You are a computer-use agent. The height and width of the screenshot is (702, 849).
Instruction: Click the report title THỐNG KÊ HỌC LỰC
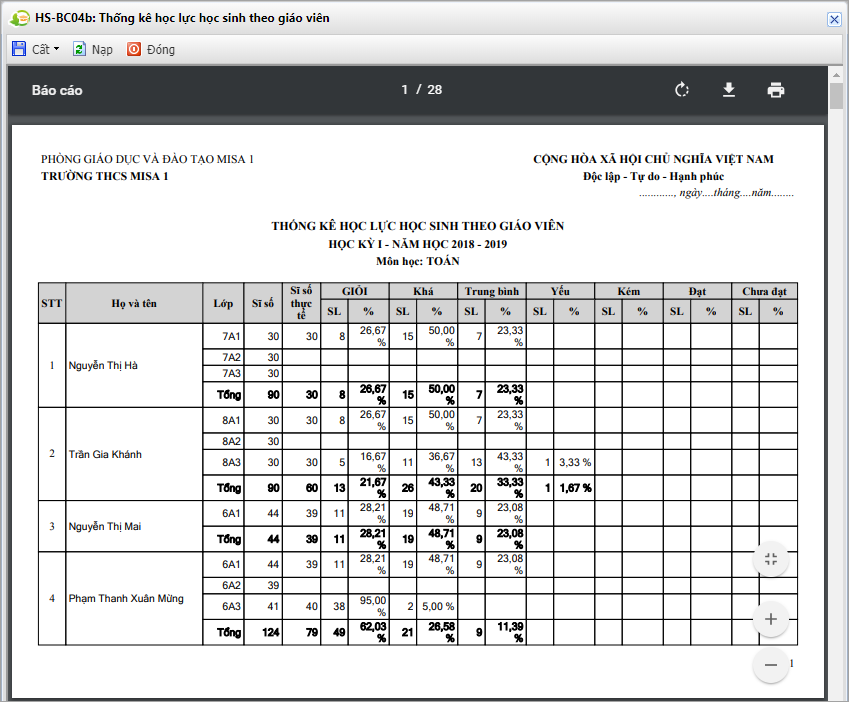point(417,226)
